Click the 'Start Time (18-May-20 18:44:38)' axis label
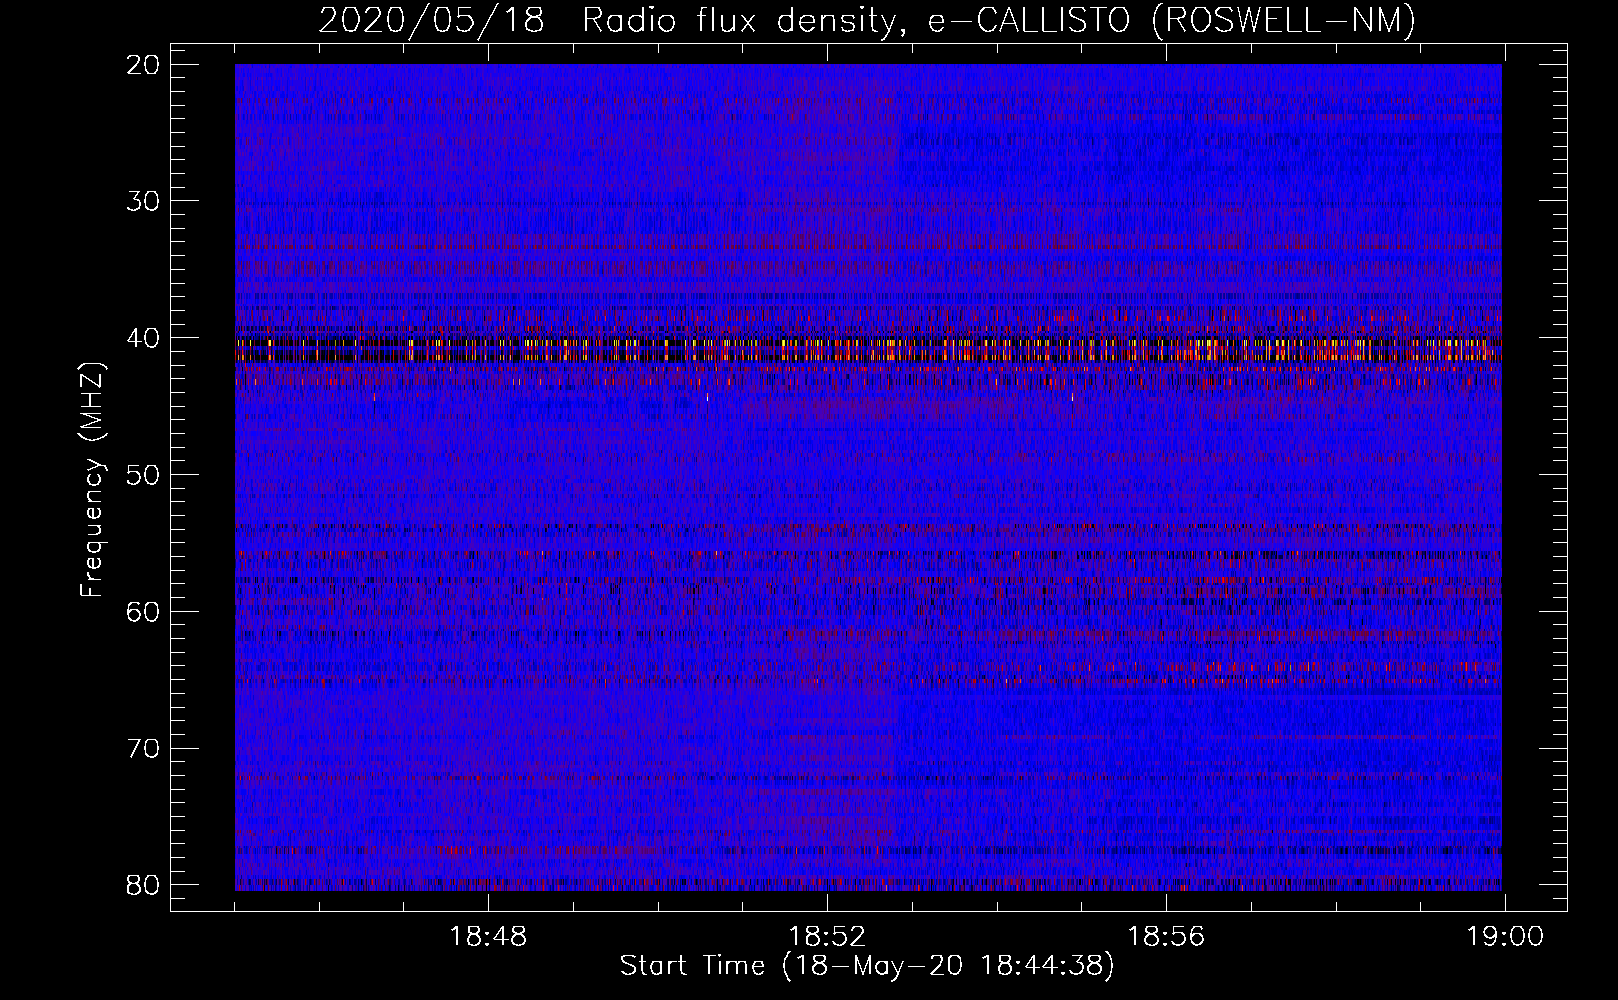1618x1000 pixels. 867,966
